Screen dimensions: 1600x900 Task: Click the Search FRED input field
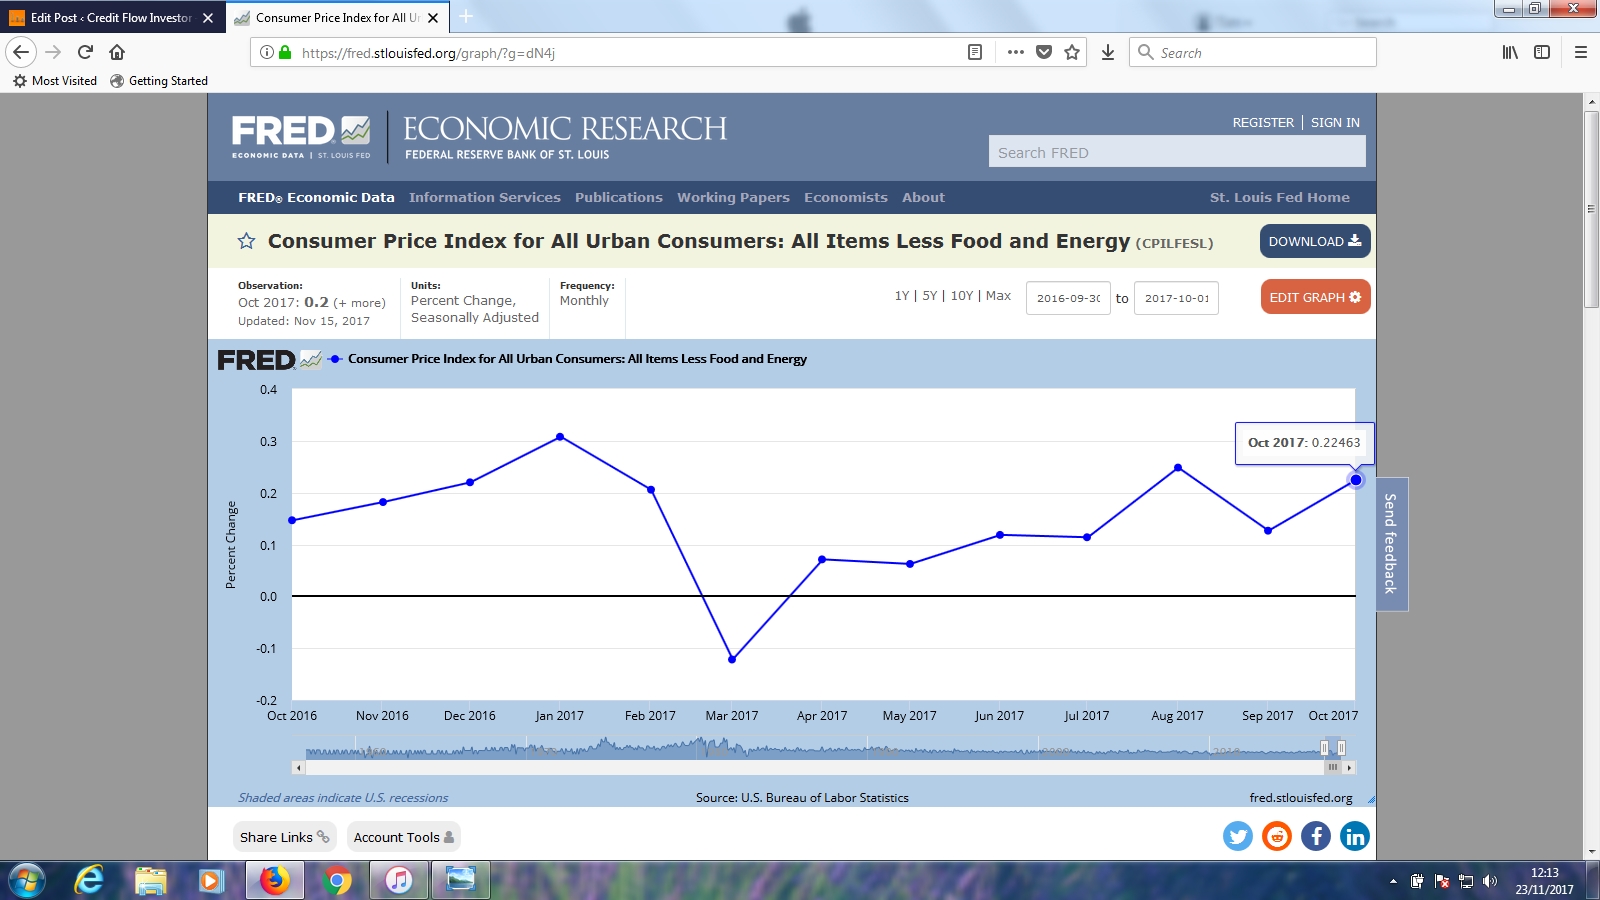(x=1176, y=152)
